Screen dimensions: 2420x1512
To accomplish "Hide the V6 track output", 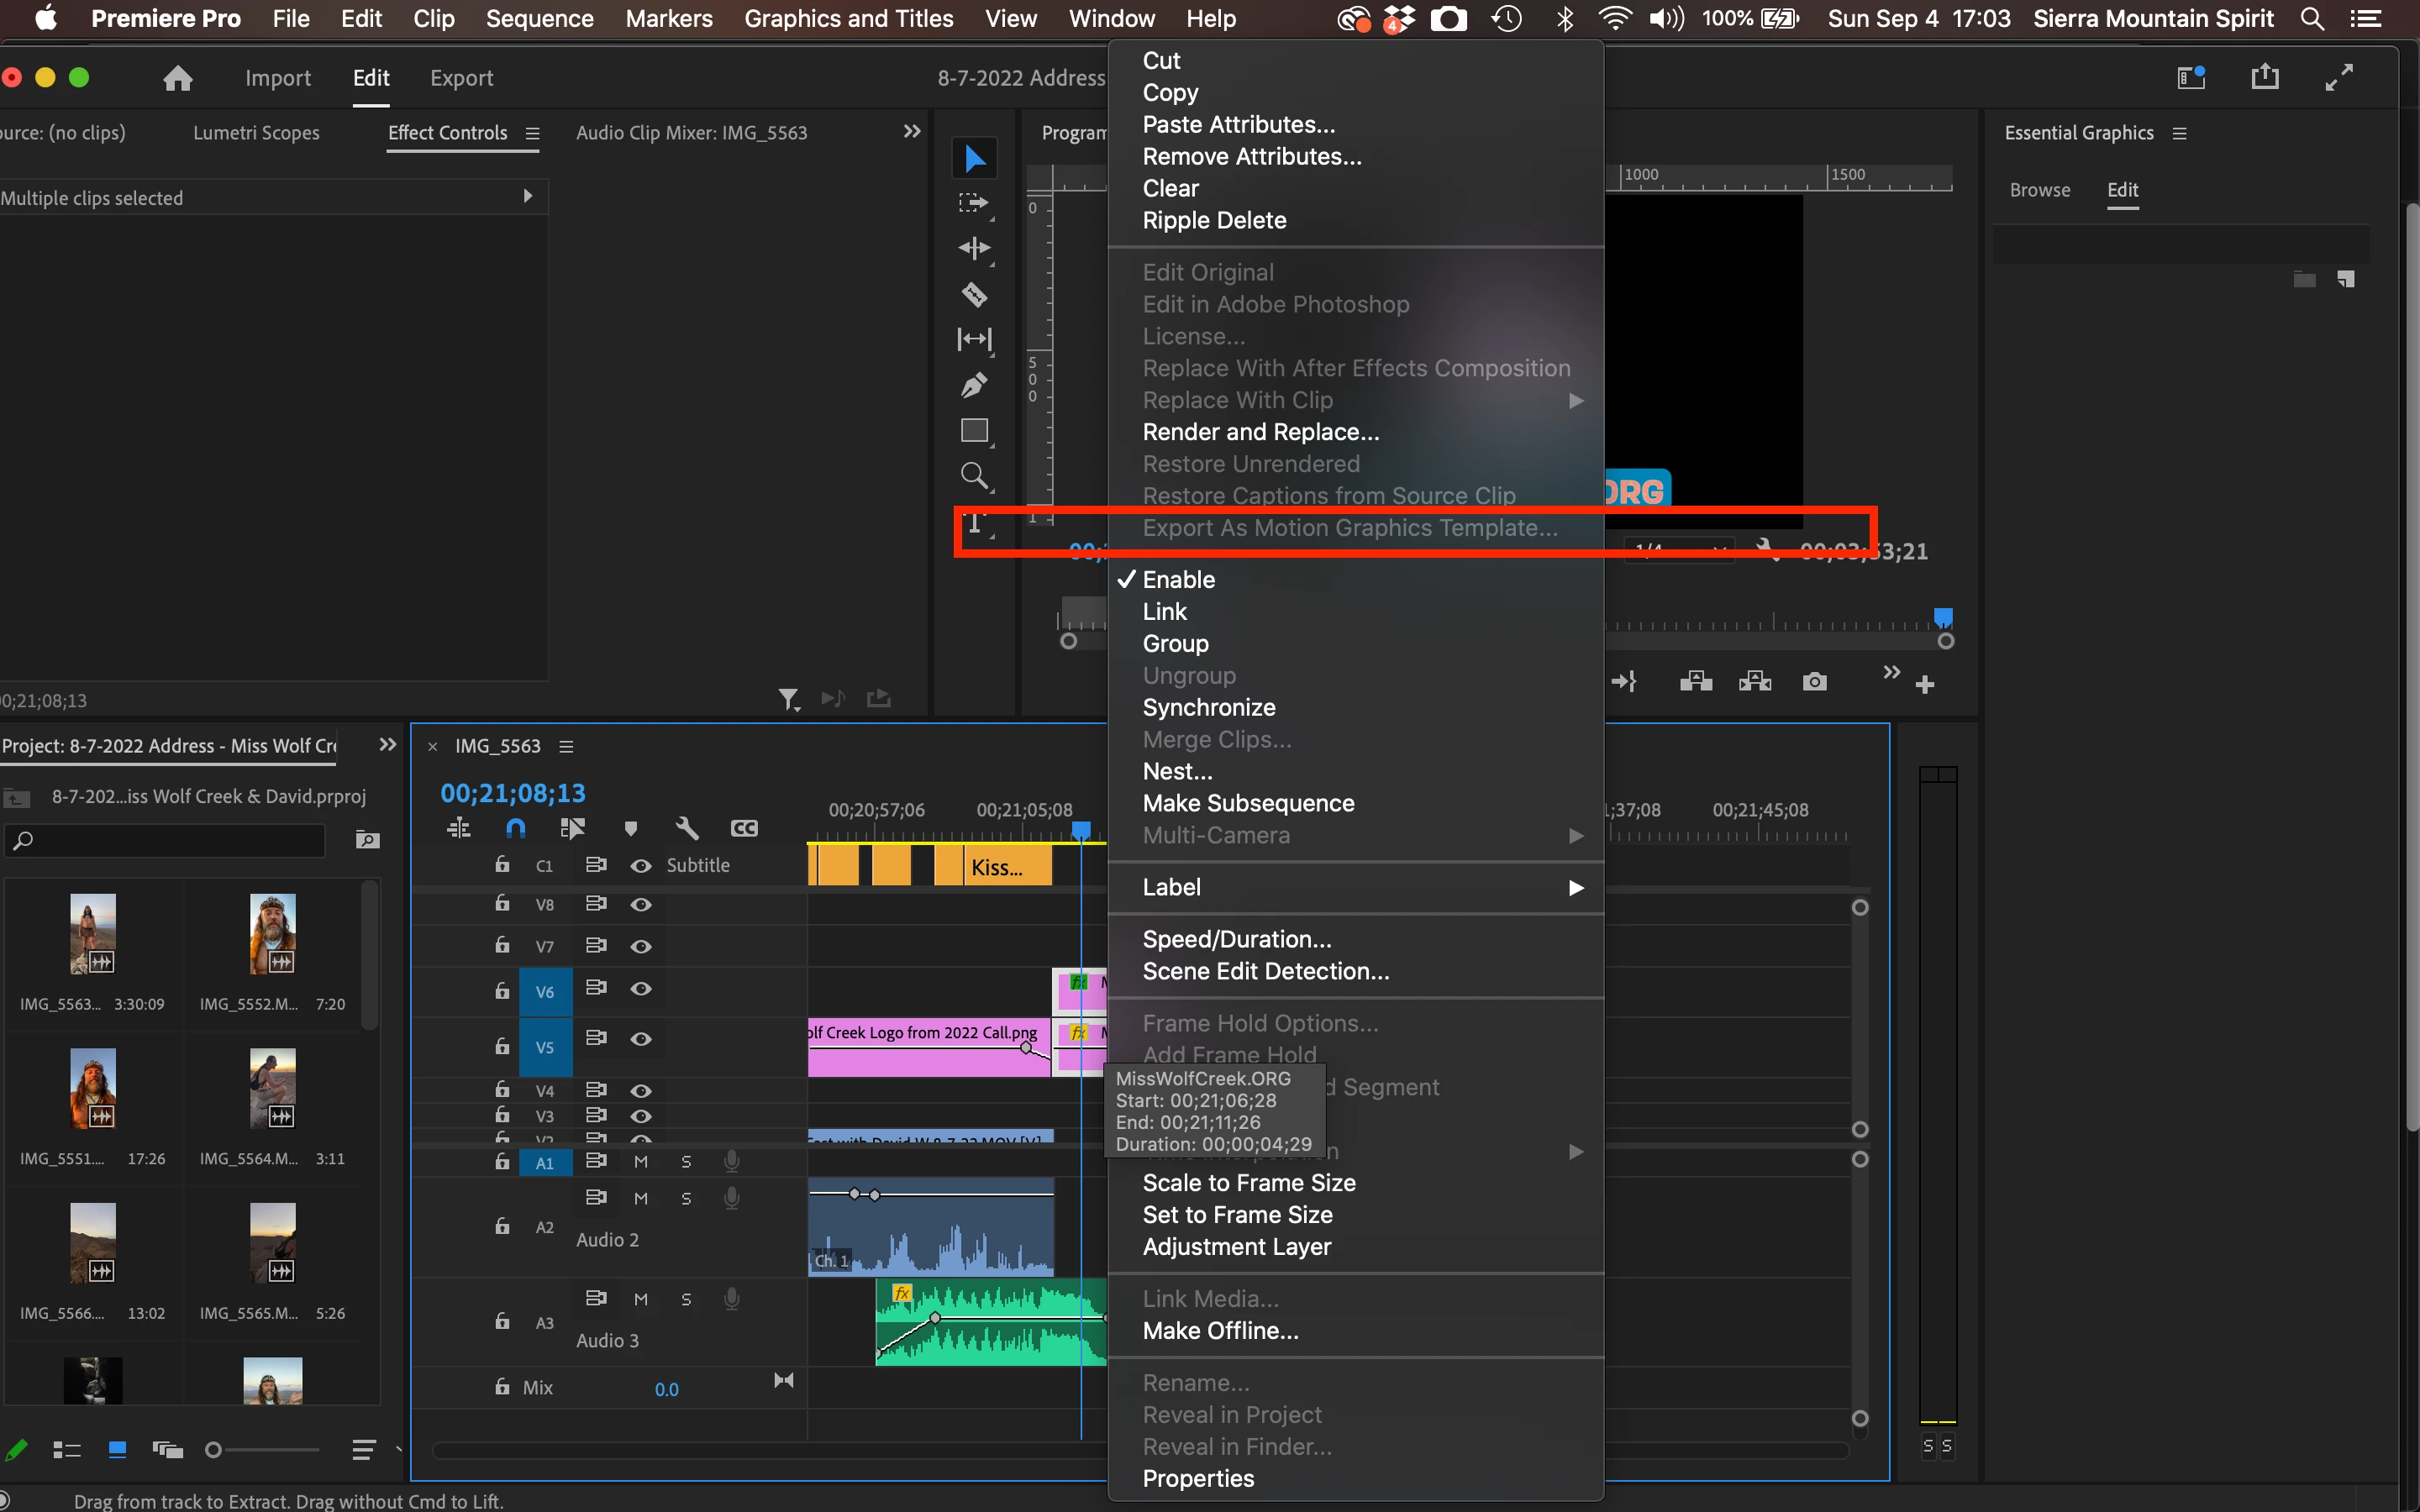I will pos(641,989).
